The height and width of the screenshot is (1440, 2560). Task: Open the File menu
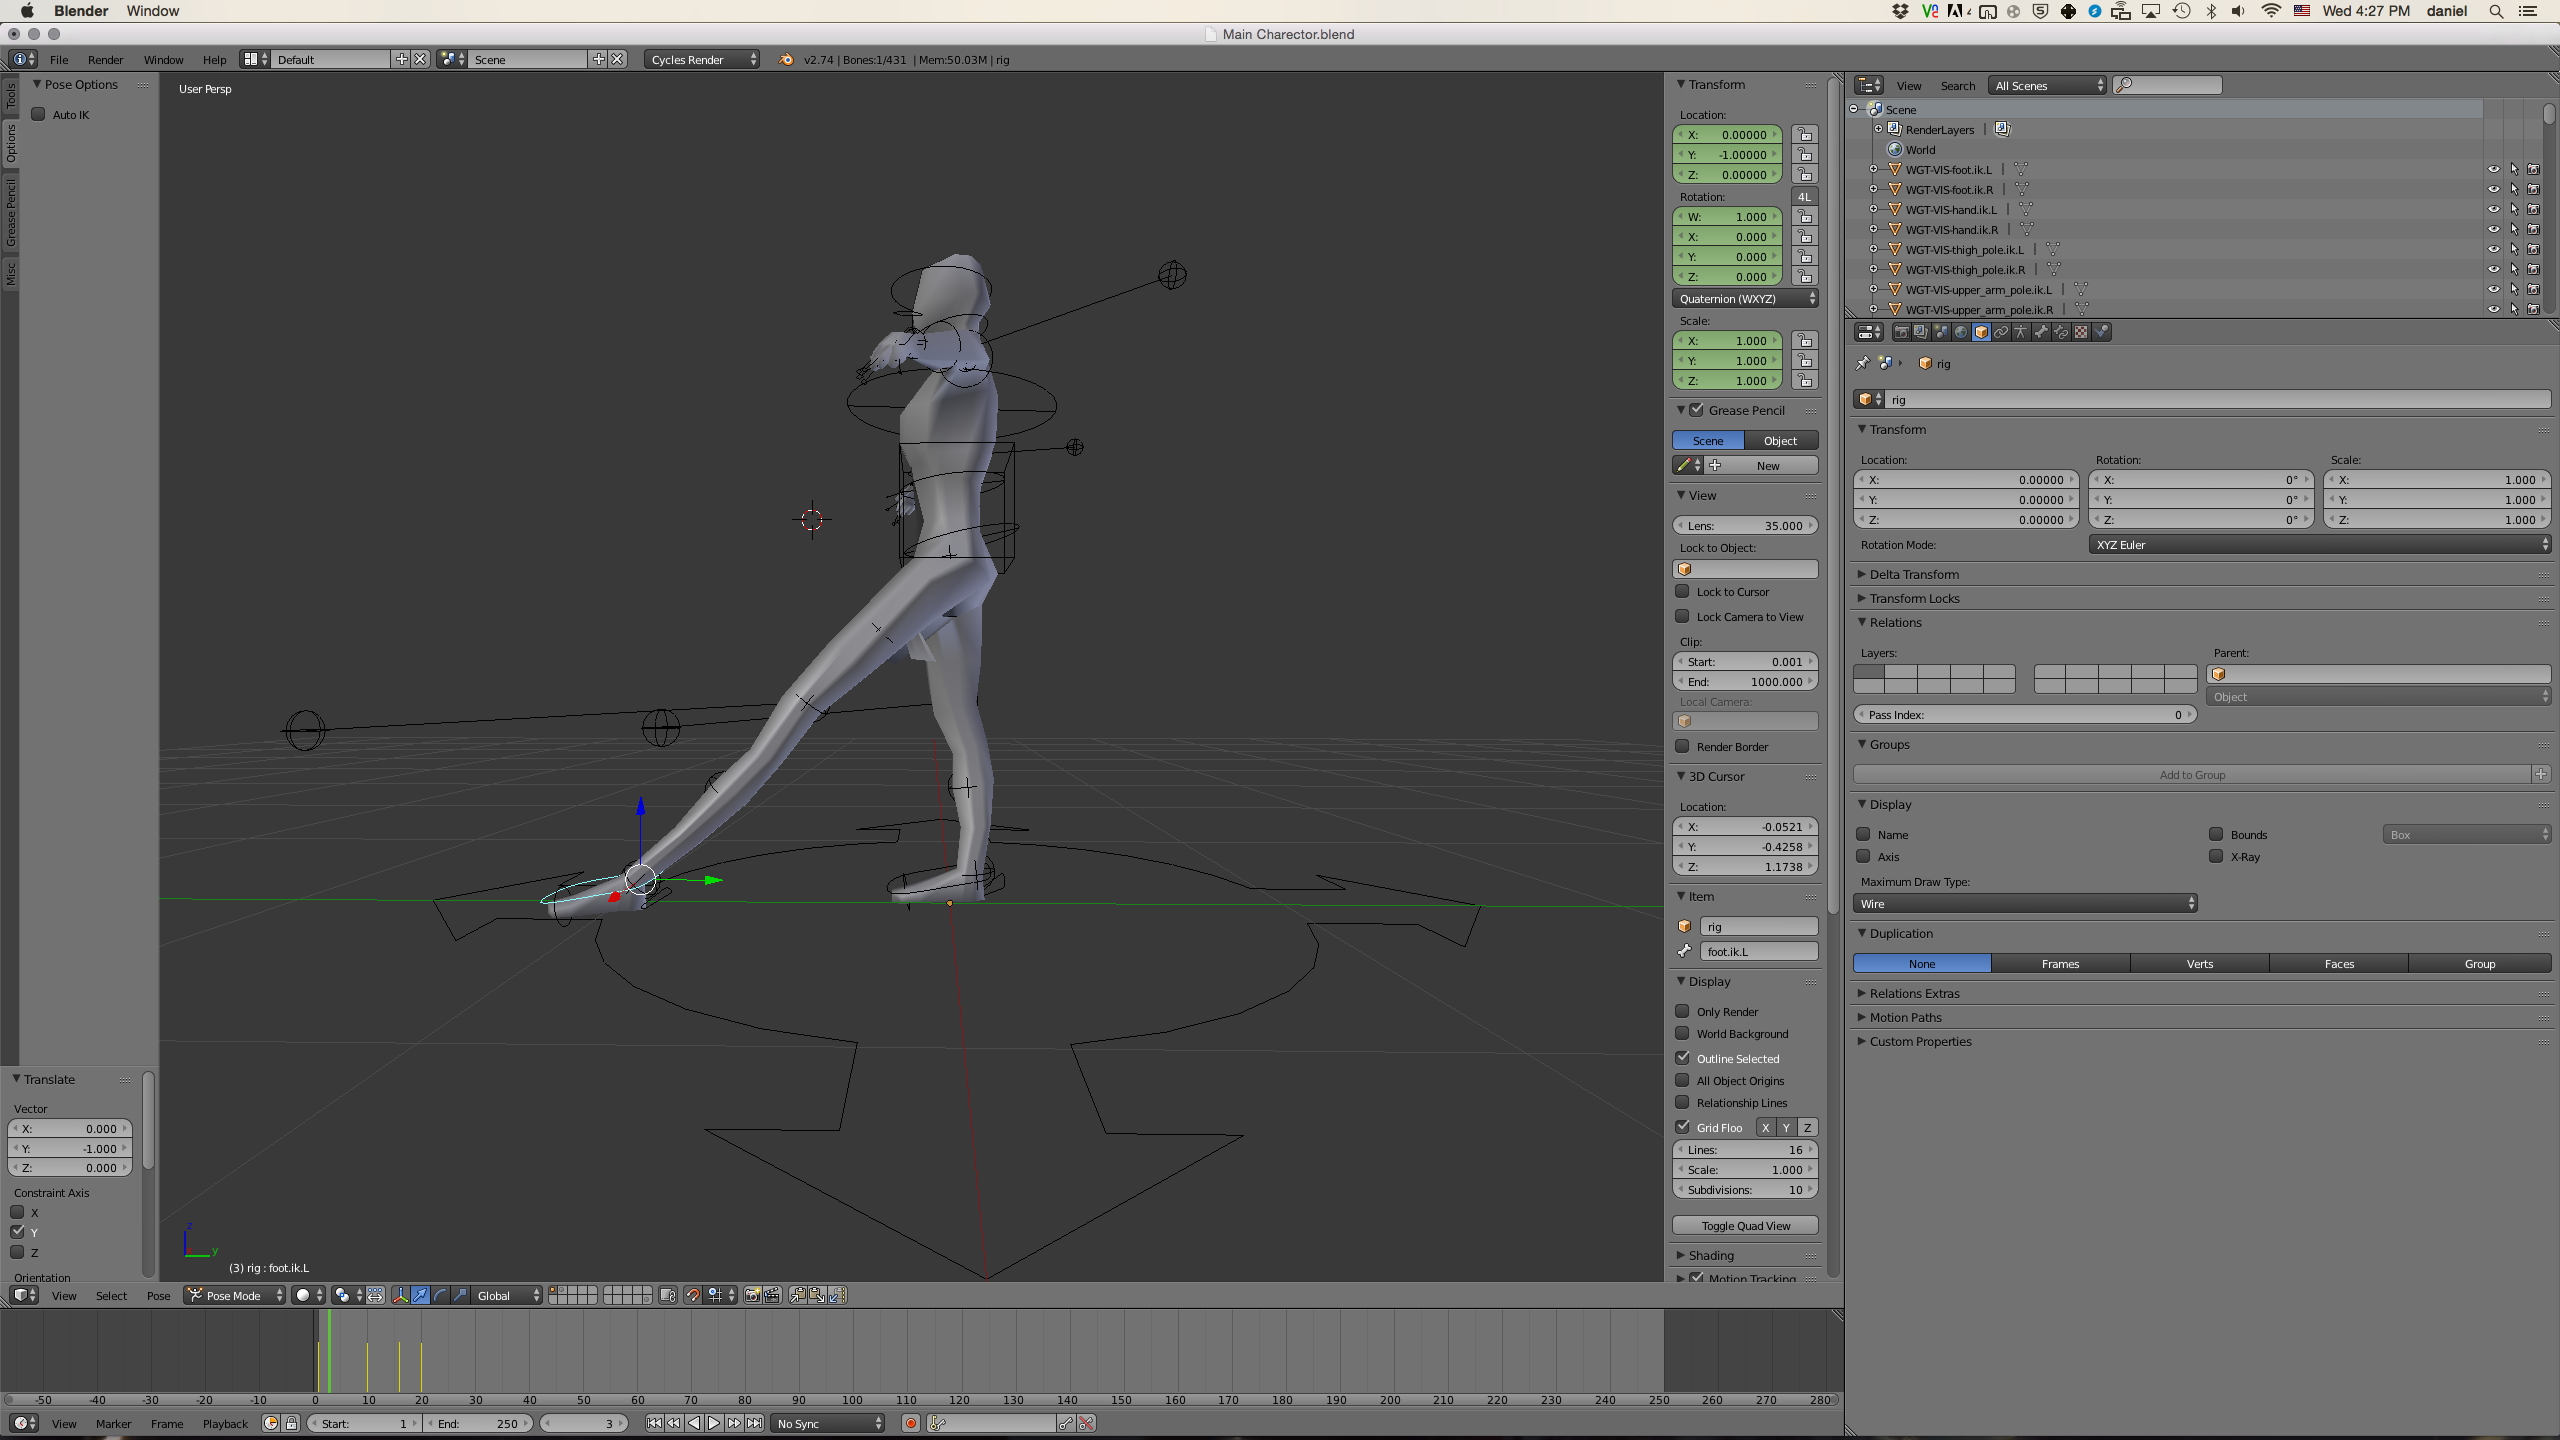pos(59,59)
